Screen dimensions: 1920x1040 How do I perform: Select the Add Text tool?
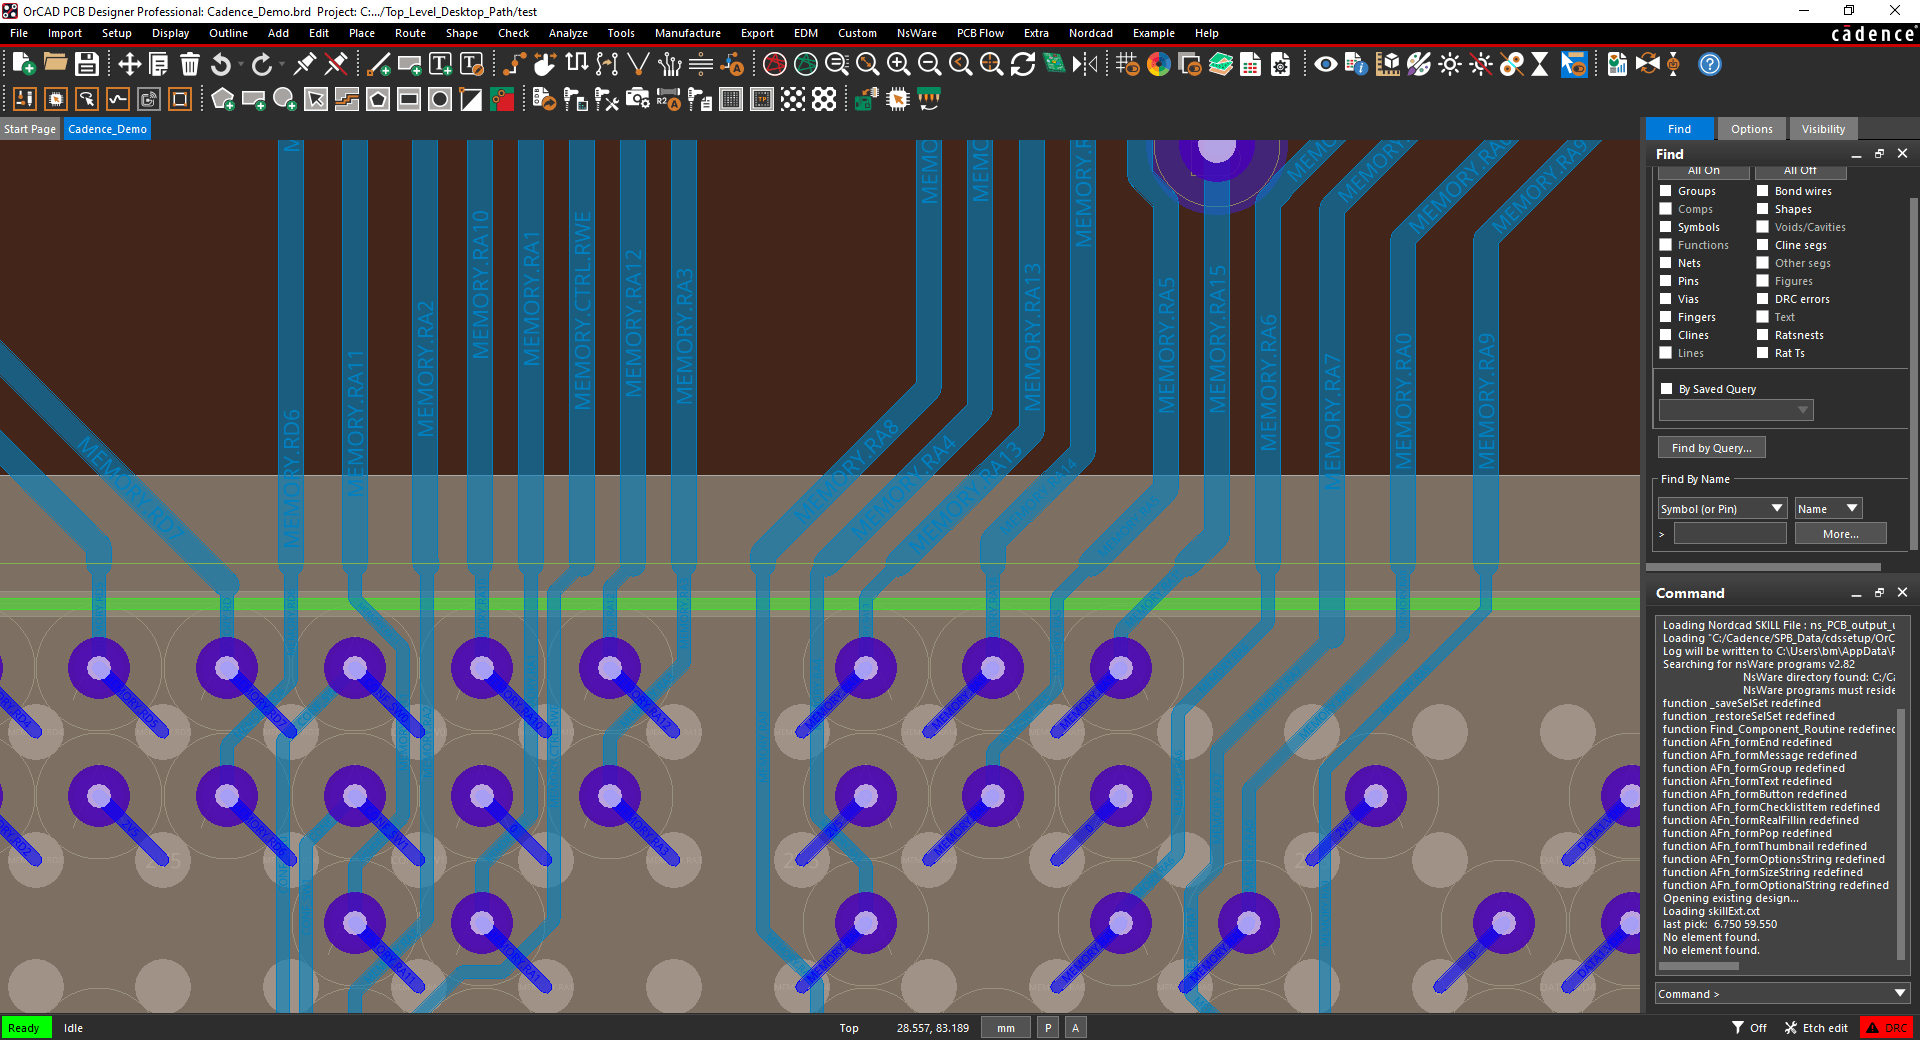440,64
